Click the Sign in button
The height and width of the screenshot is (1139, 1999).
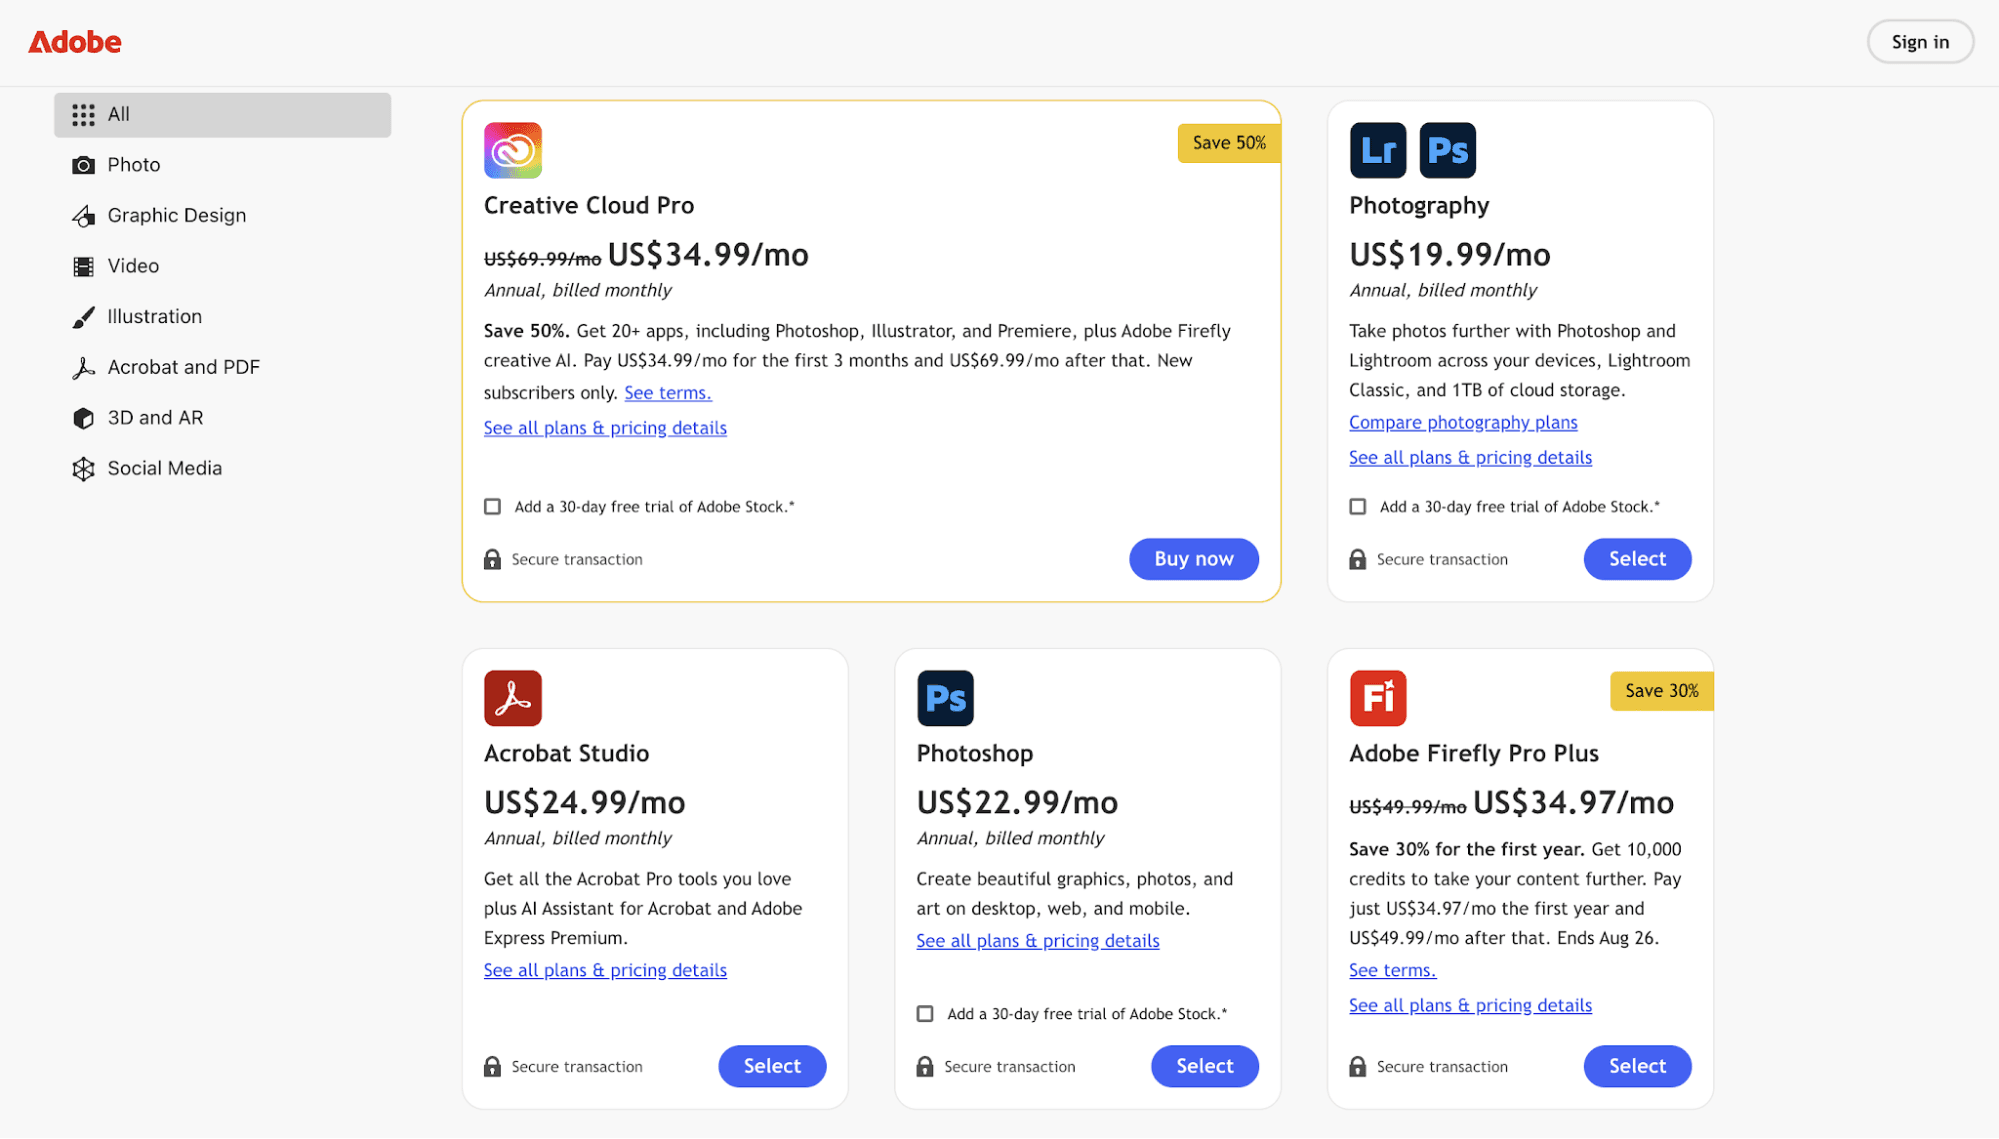pyautogui.click(x=1920, y=42)
